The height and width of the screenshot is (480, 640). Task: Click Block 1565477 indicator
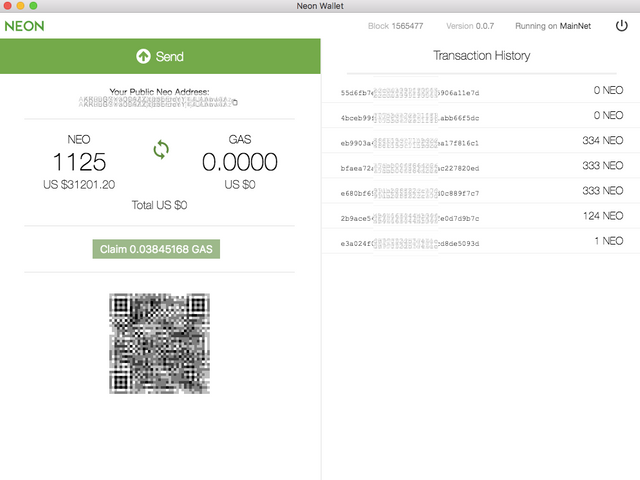coord(396,26)
